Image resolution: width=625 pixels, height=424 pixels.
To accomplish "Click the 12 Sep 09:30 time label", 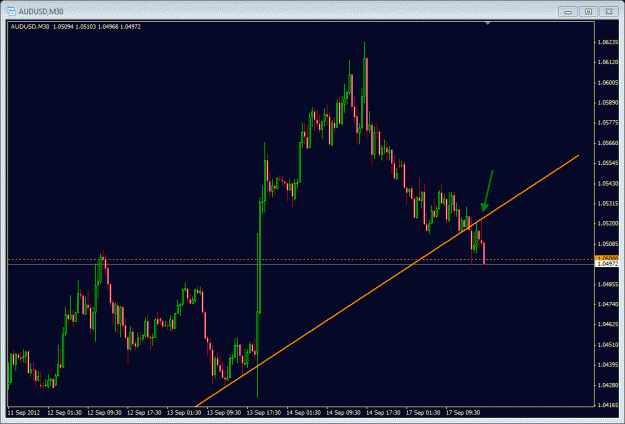I will [x=104, y=413].
